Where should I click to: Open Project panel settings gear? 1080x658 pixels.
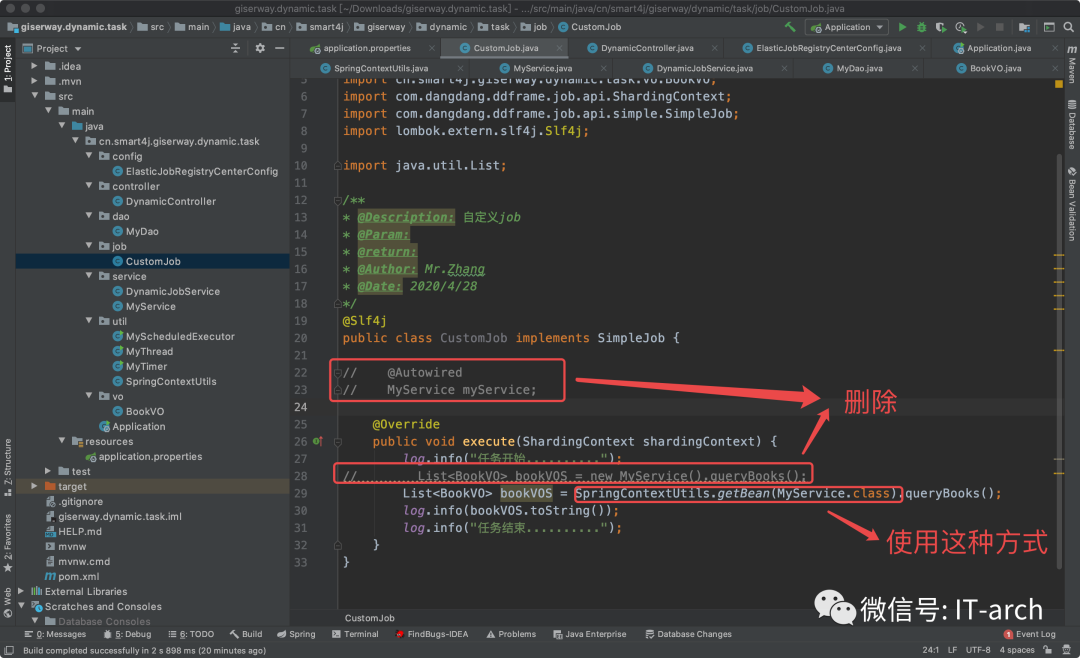click(x=260, y=48)
